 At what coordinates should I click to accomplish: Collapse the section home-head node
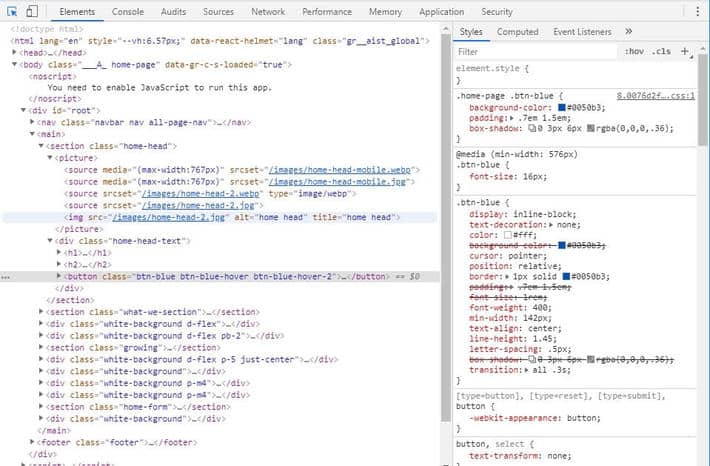point(41,146)
